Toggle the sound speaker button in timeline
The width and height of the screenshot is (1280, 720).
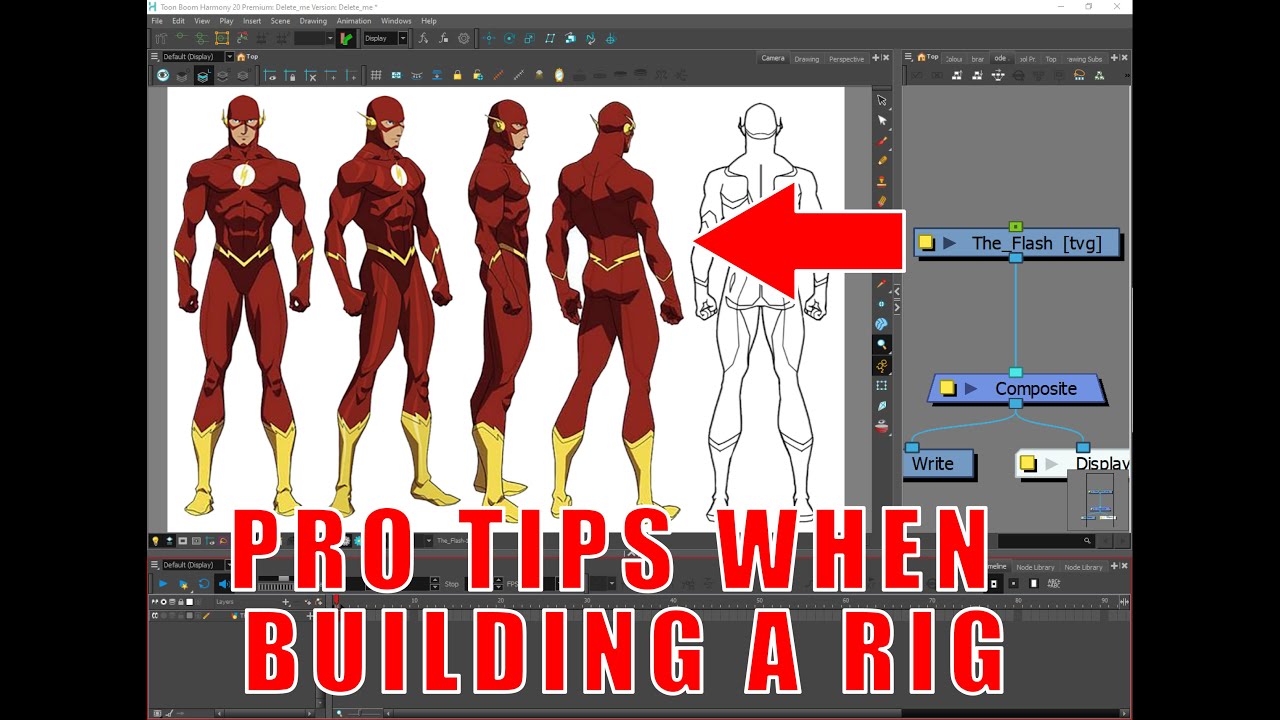click(223, 584)
